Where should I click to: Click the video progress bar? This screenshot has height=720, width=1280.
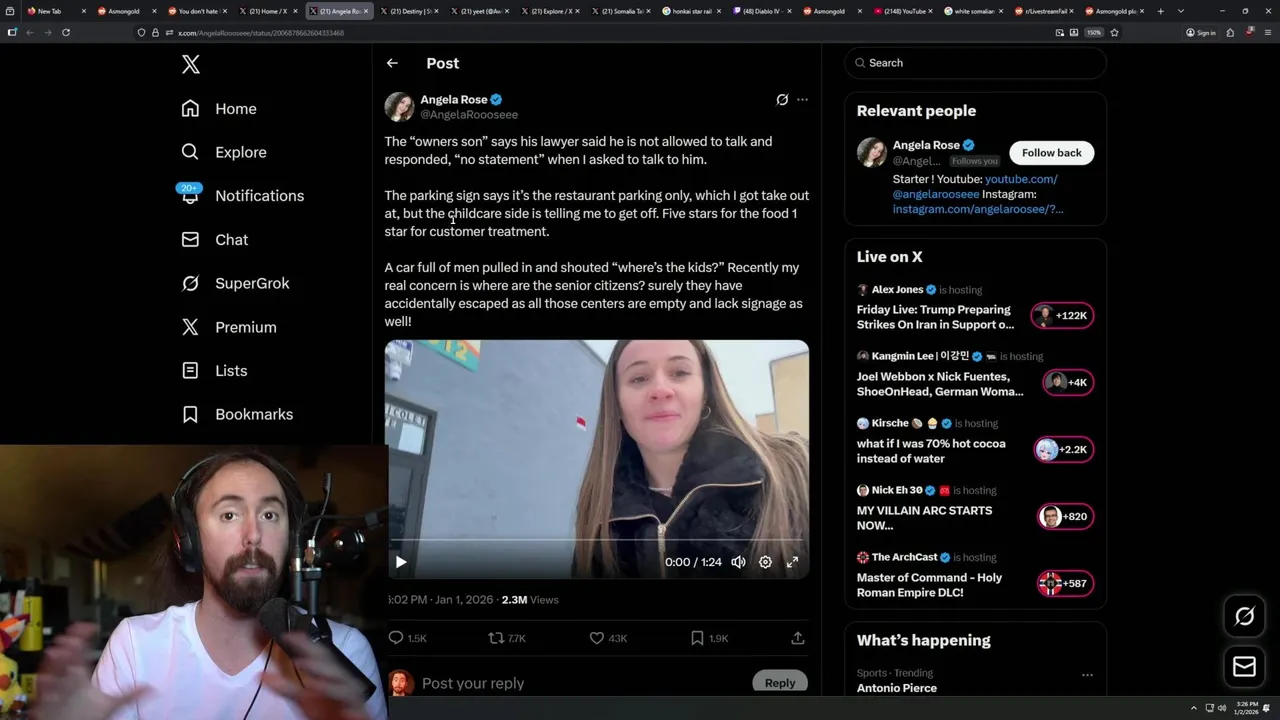597,540
